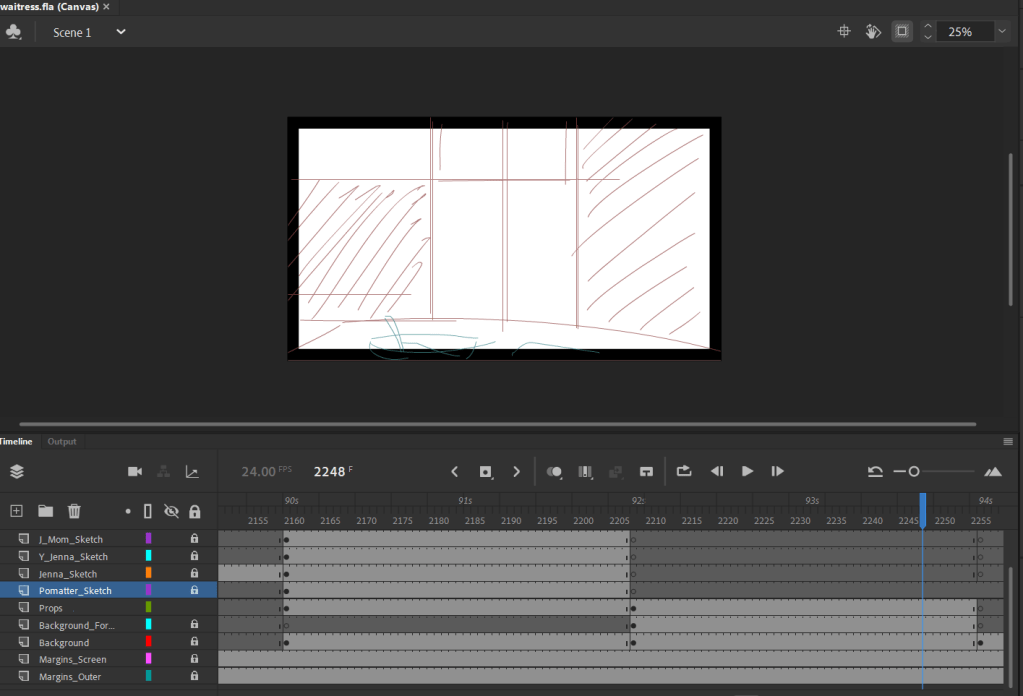The height and width of the screenshot is (696, 1023).
Task: Click the Props layer color swatch
Action: (x=148, y=607)
